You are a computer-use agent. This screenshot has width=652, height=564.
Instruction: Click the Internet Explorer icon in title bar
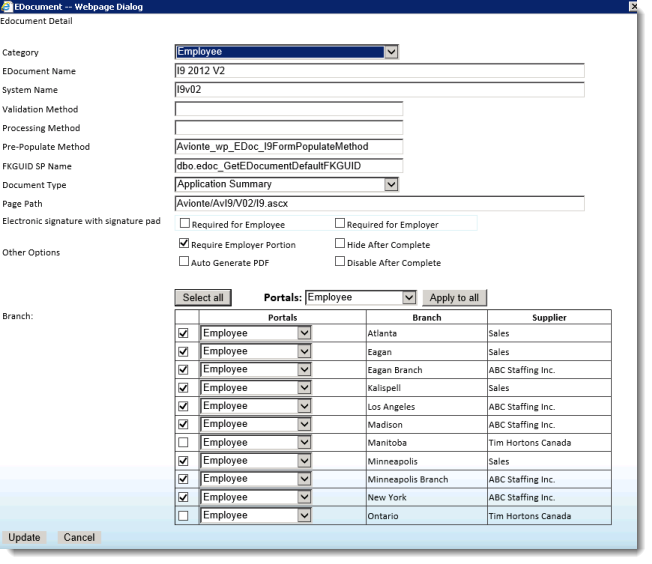(7, 6)
